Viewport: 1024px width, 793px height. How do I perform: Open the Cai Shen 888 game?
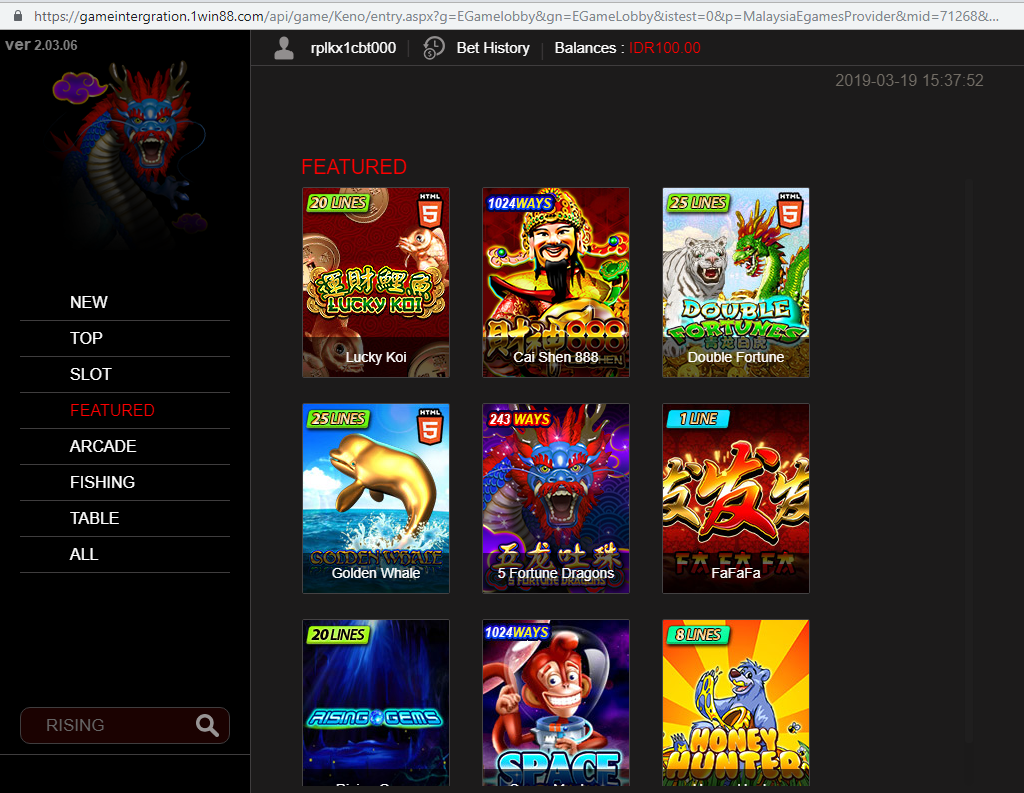pos(556,283)
